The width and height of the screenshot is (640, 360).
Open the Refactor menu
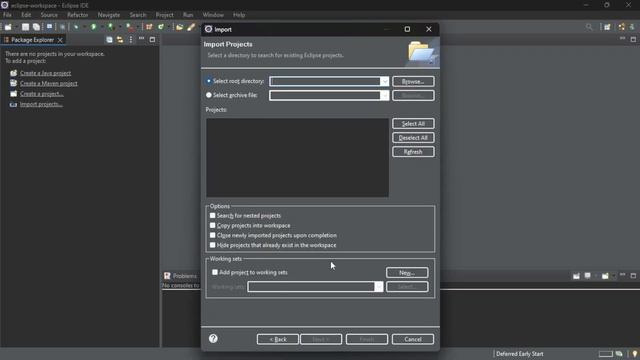[x=78, y=15]
